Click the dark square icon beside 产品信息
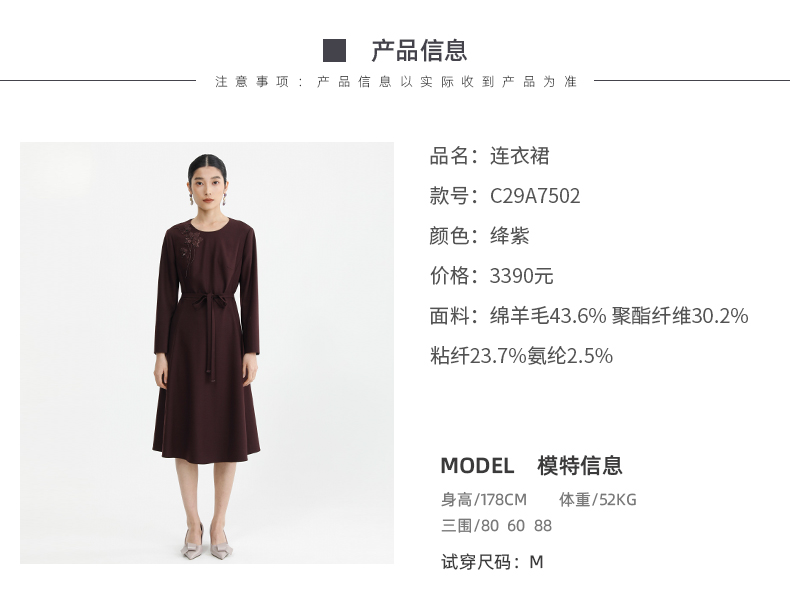The image size is (790, 613). [x=334, y=50]
